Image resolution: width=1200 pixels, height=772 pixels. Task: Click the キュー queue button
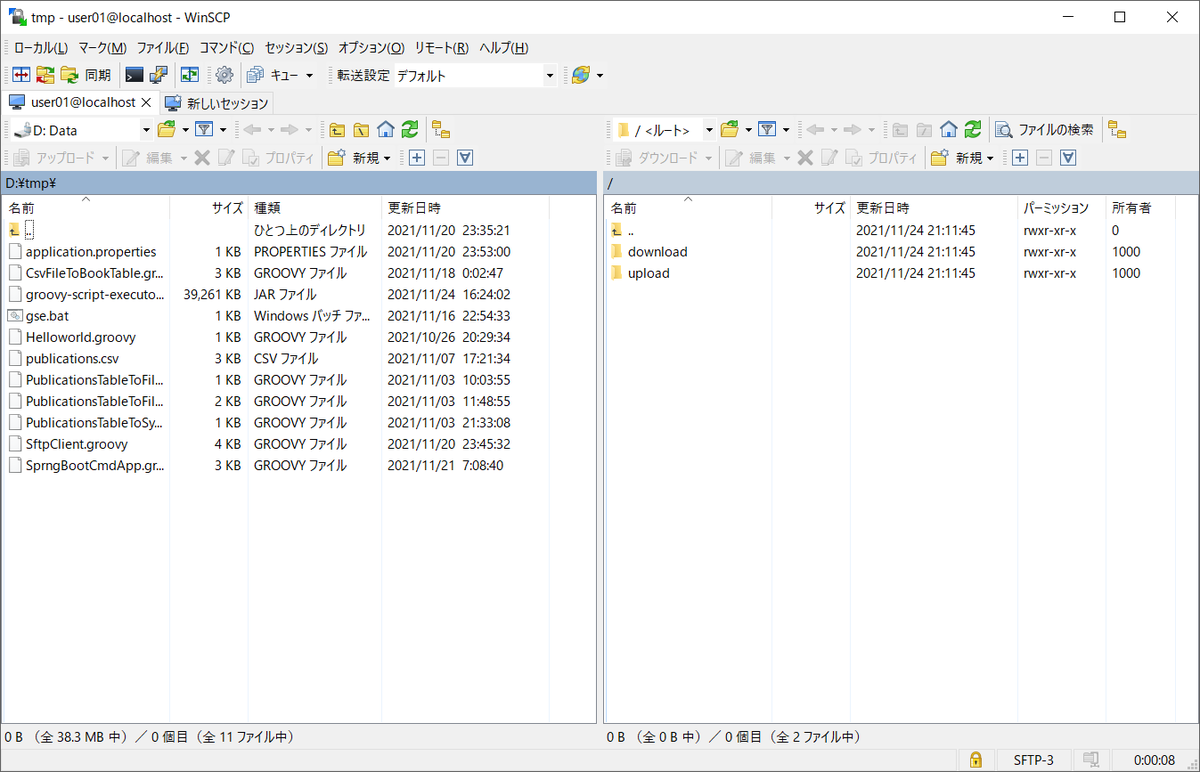pyautogui.click(x=272, y=75)
